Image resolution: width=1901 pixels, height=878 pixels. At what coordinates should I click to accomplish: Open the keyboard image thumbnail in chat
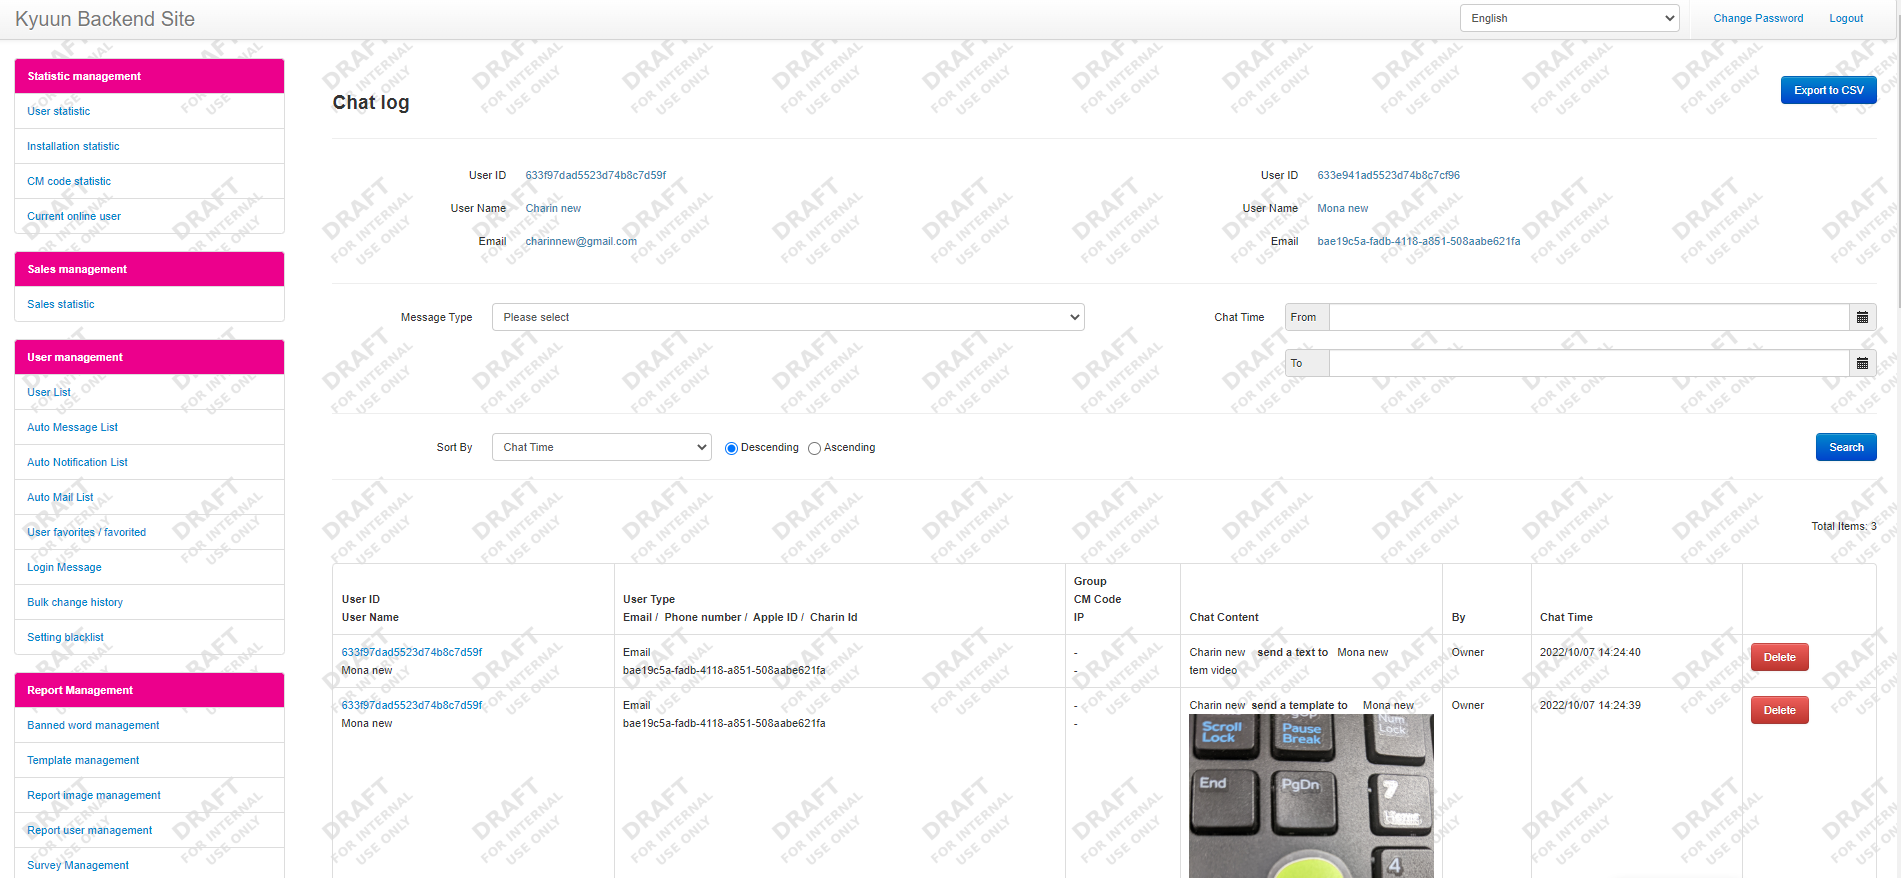pyautogui.click(x=1310, y=795)
